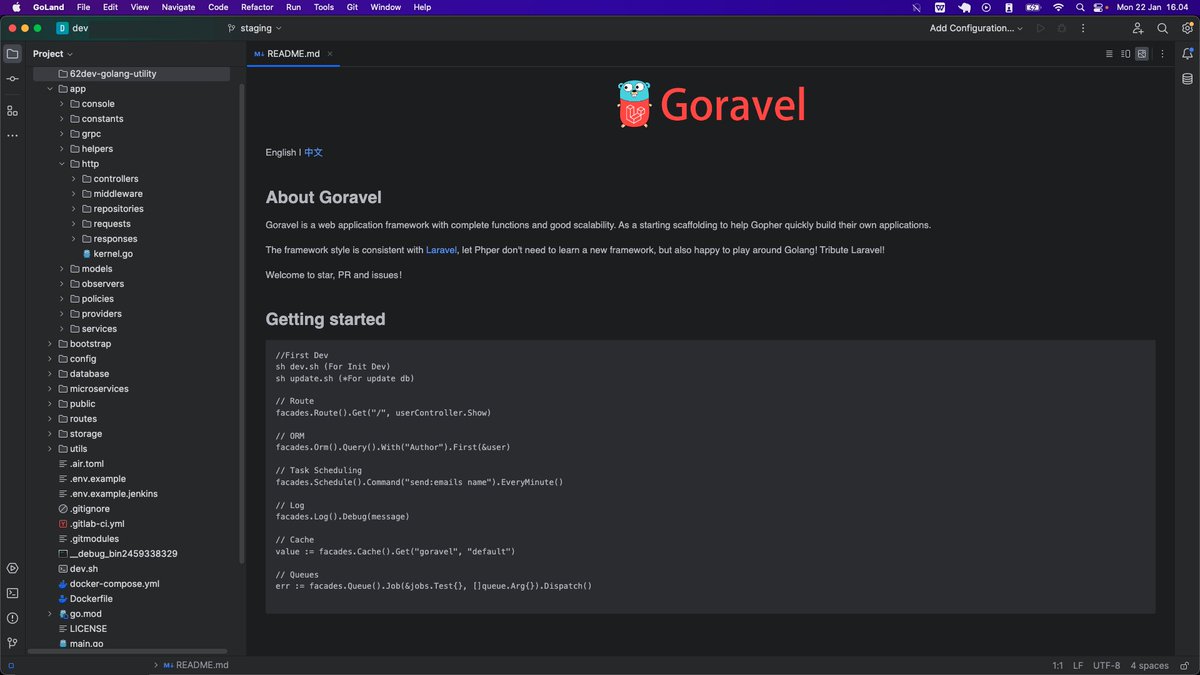Expand the middleware folder

(73, 194)
